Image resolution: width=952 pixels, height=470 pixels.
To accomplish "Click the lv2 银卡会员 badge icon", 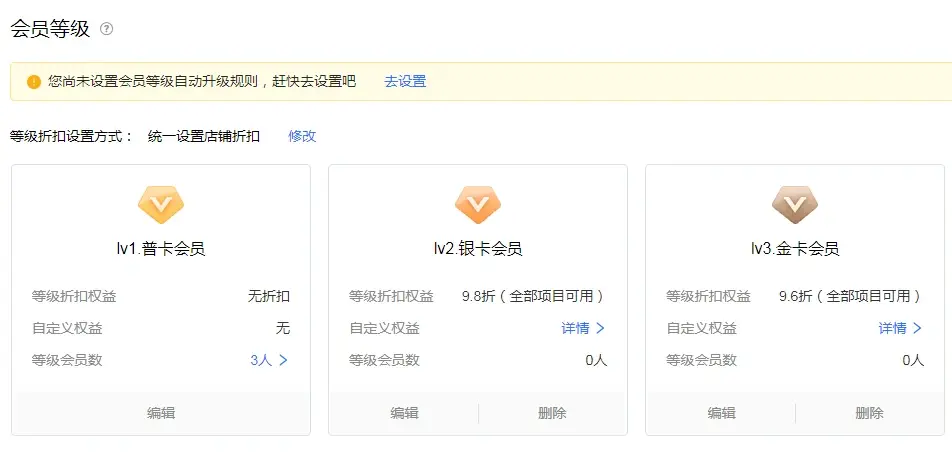I will (x=478, y=205).
